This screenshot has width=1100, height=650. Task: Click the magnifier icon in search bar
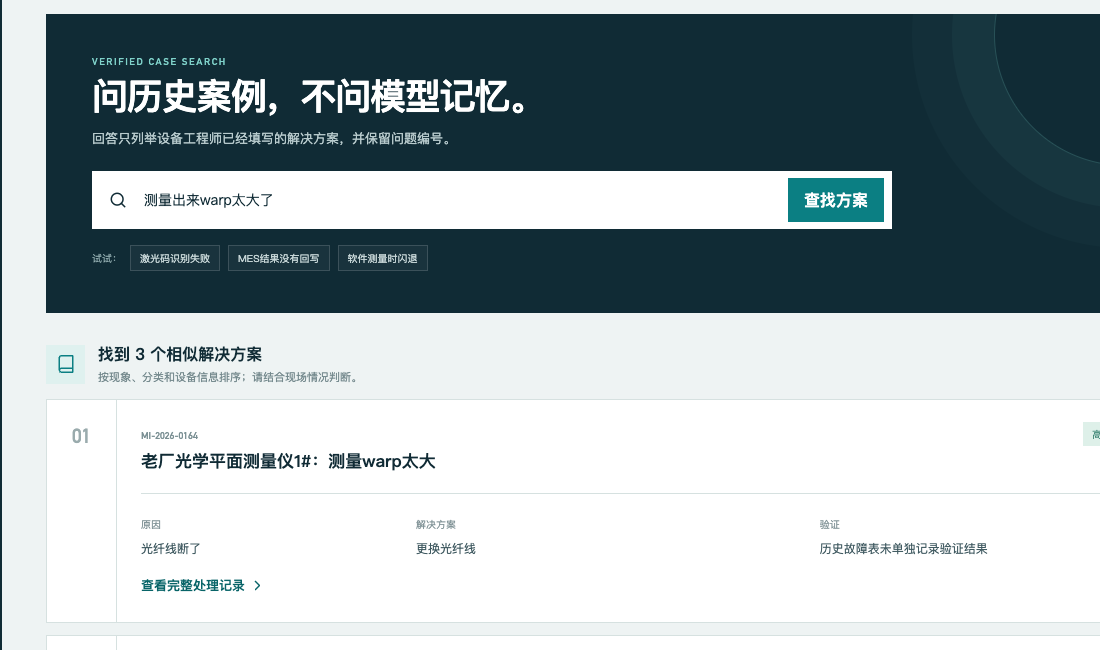click(x=118, y=200)
